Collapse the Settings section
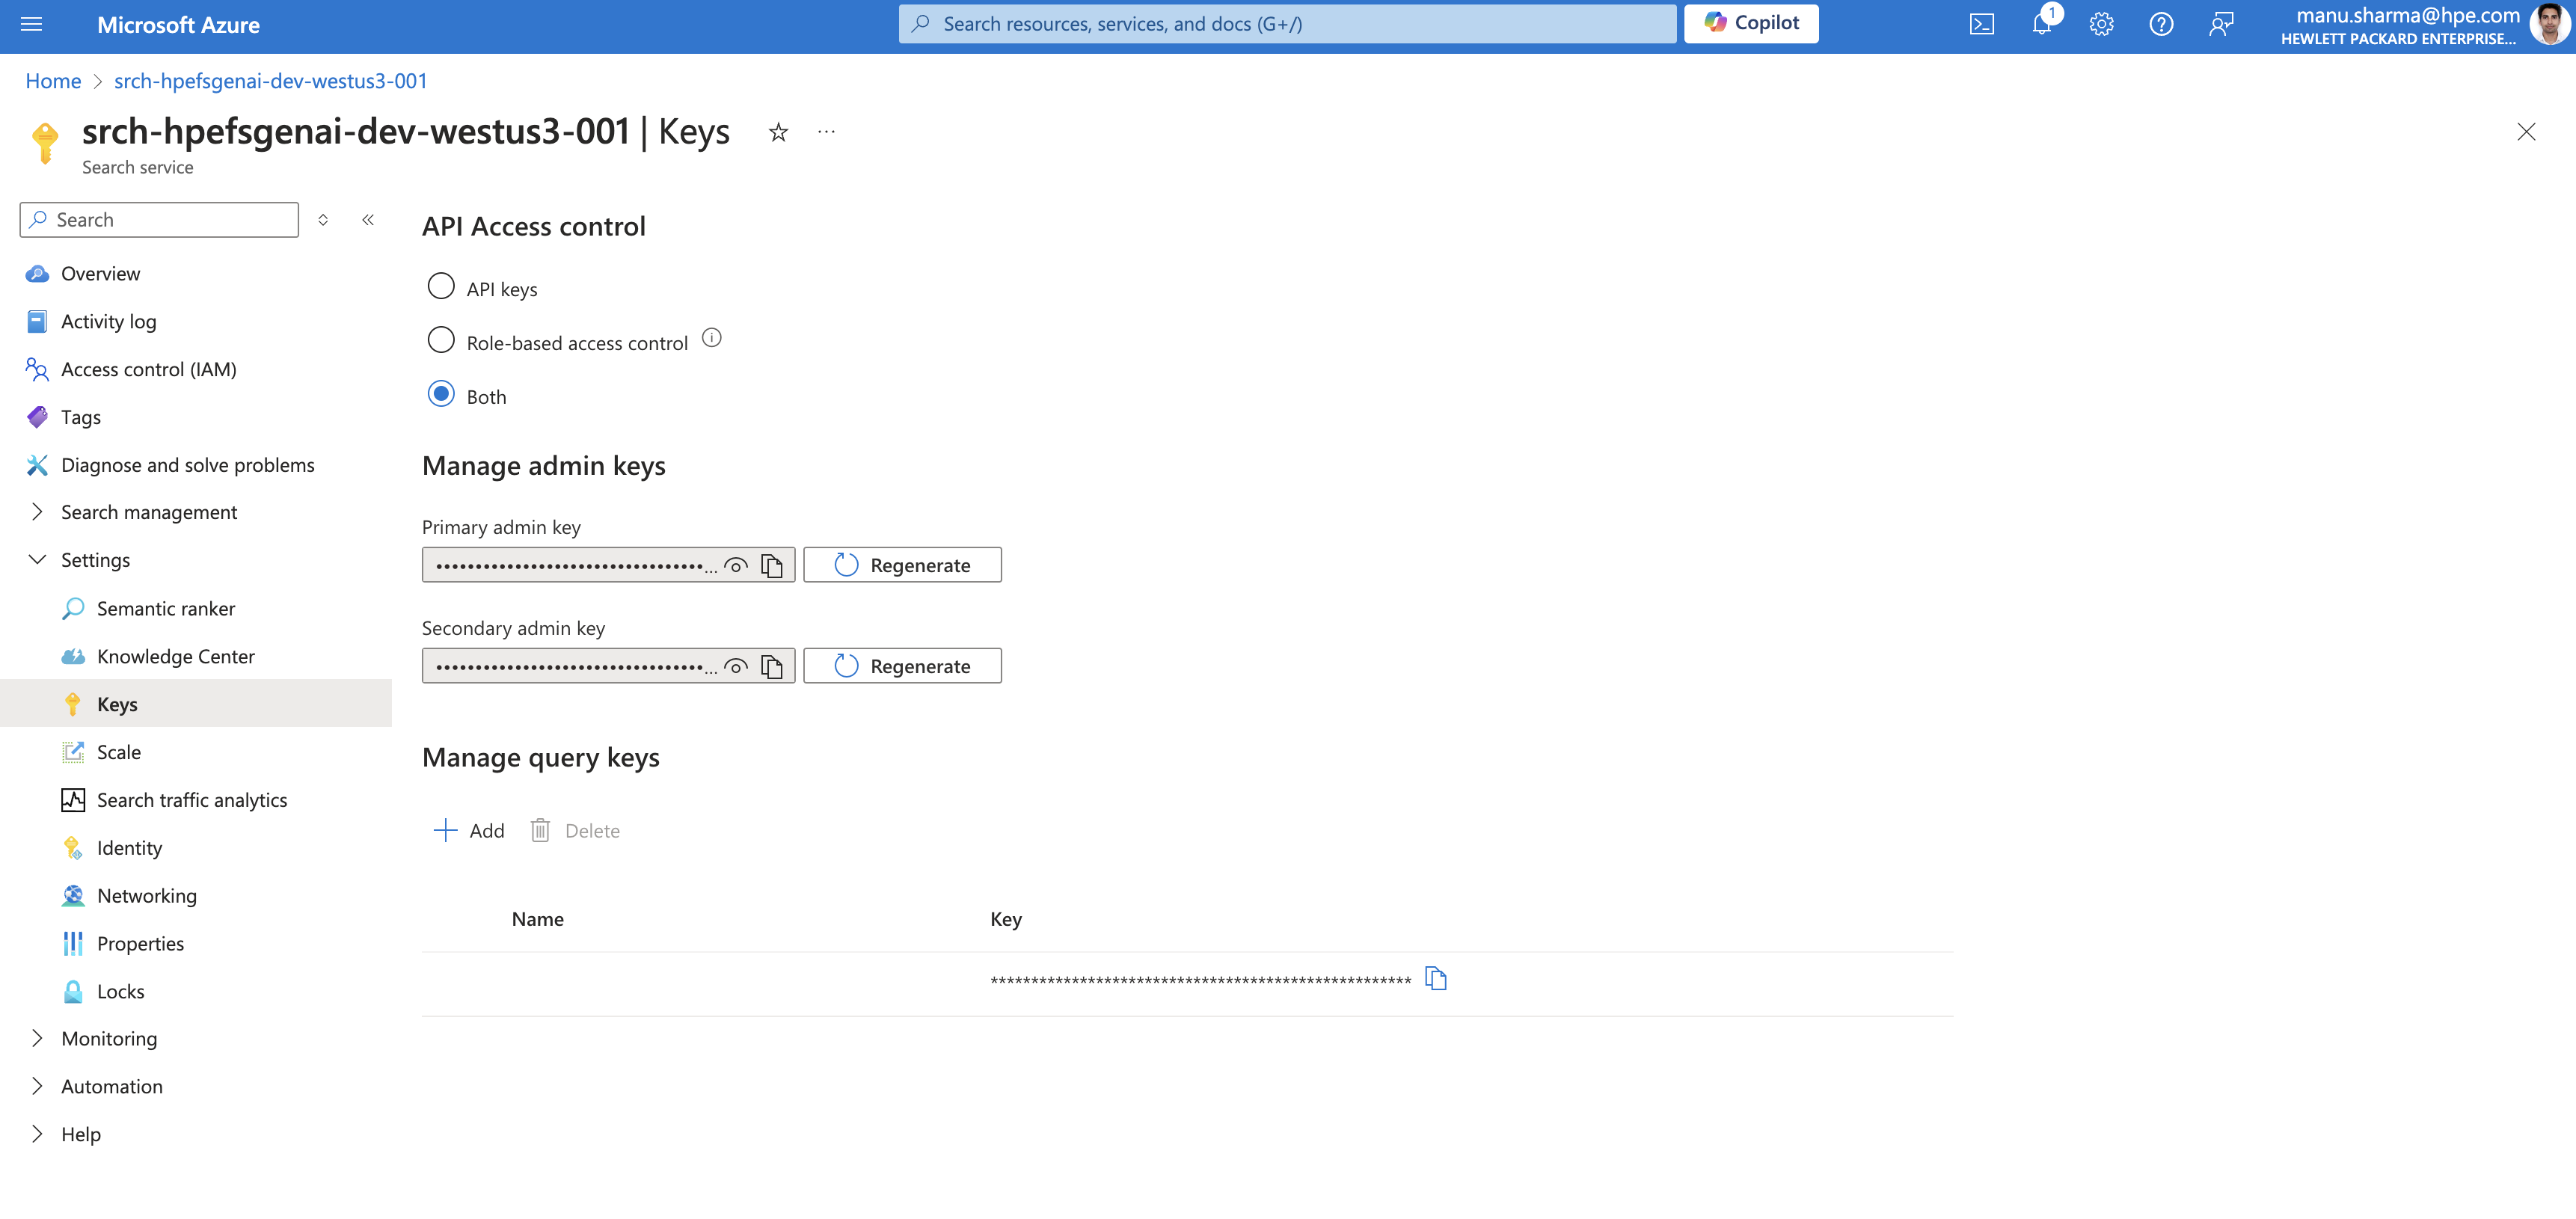This screenshot has width=2576, height=1219. pyautogui.click(x=95, y=561)
